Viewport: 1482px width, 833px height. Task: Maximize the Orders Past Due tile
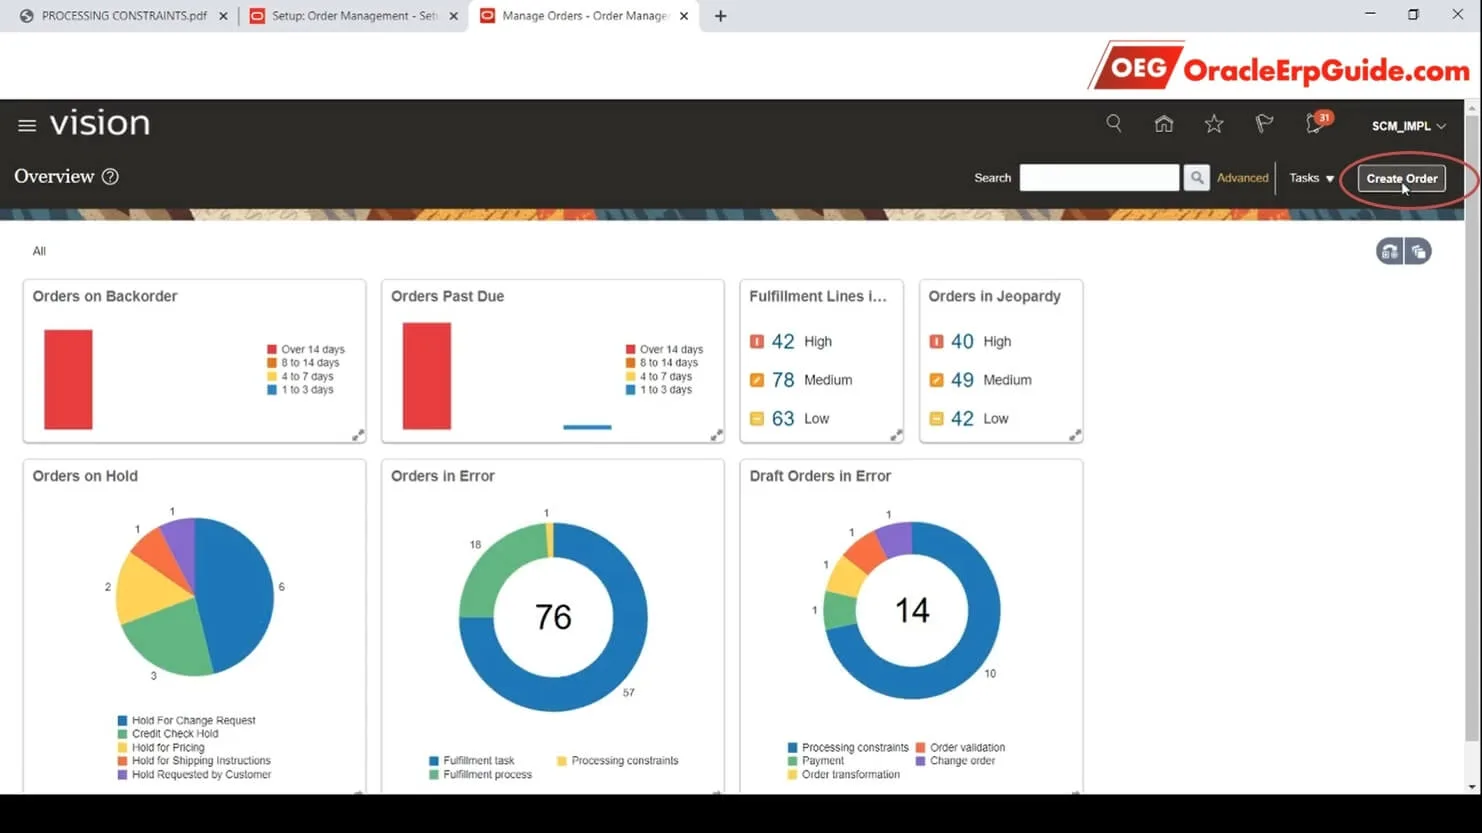pos(716,435)
